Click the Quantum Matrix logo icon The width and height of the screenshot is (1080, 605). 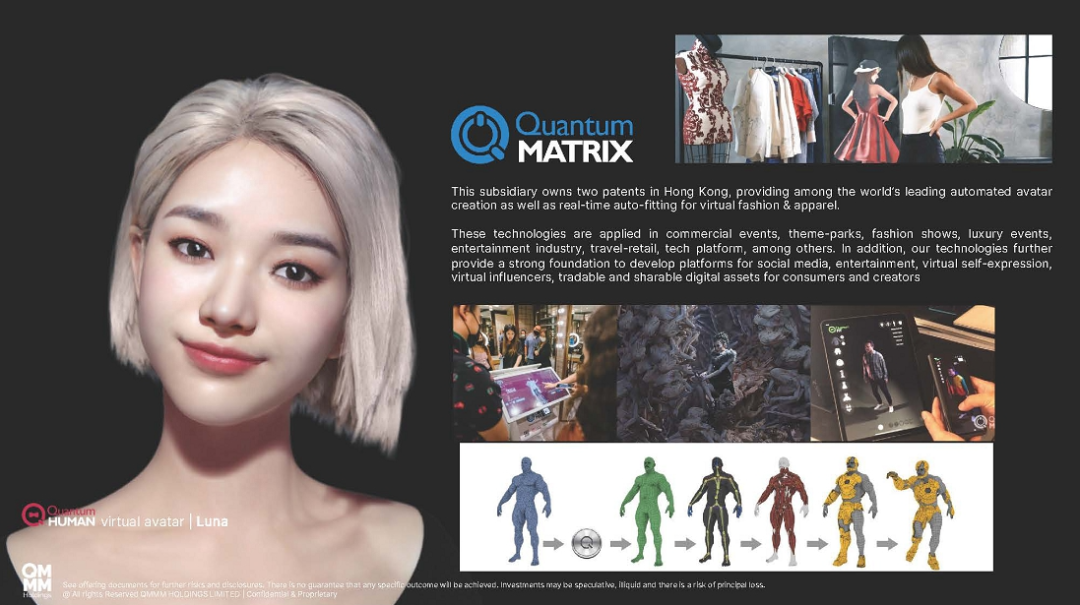coord(479,134)
